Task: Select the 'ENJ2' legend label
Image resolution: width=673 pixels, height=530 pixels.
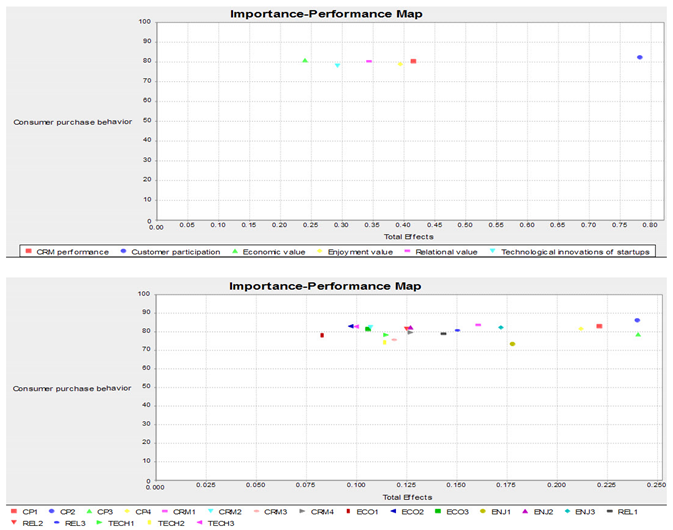Action: coord(543,512)
